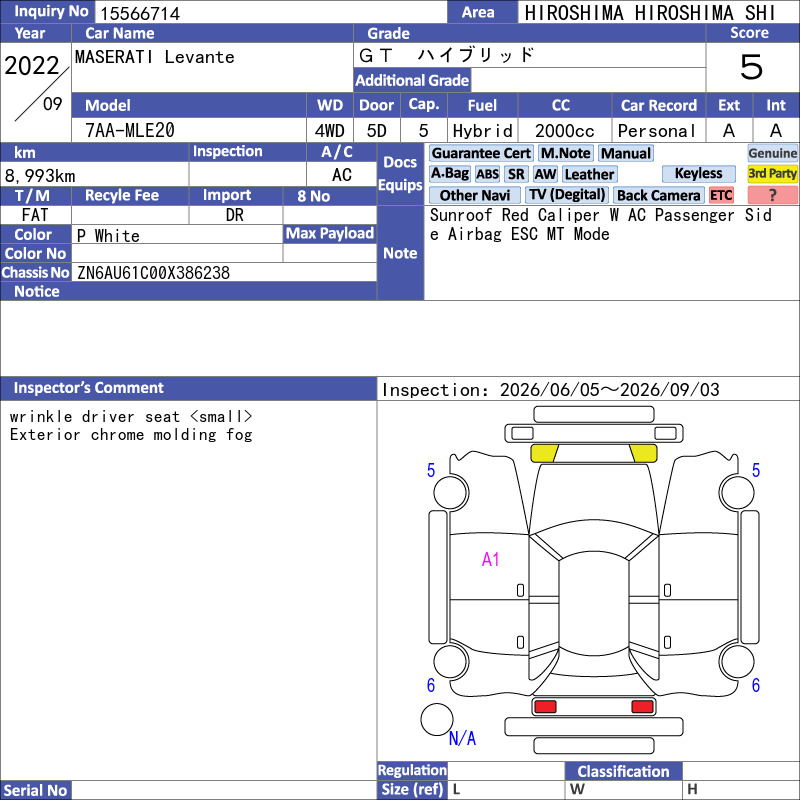Click the FAT transmission value
This screenshot has width=800, height=800.
click(35, 215)
